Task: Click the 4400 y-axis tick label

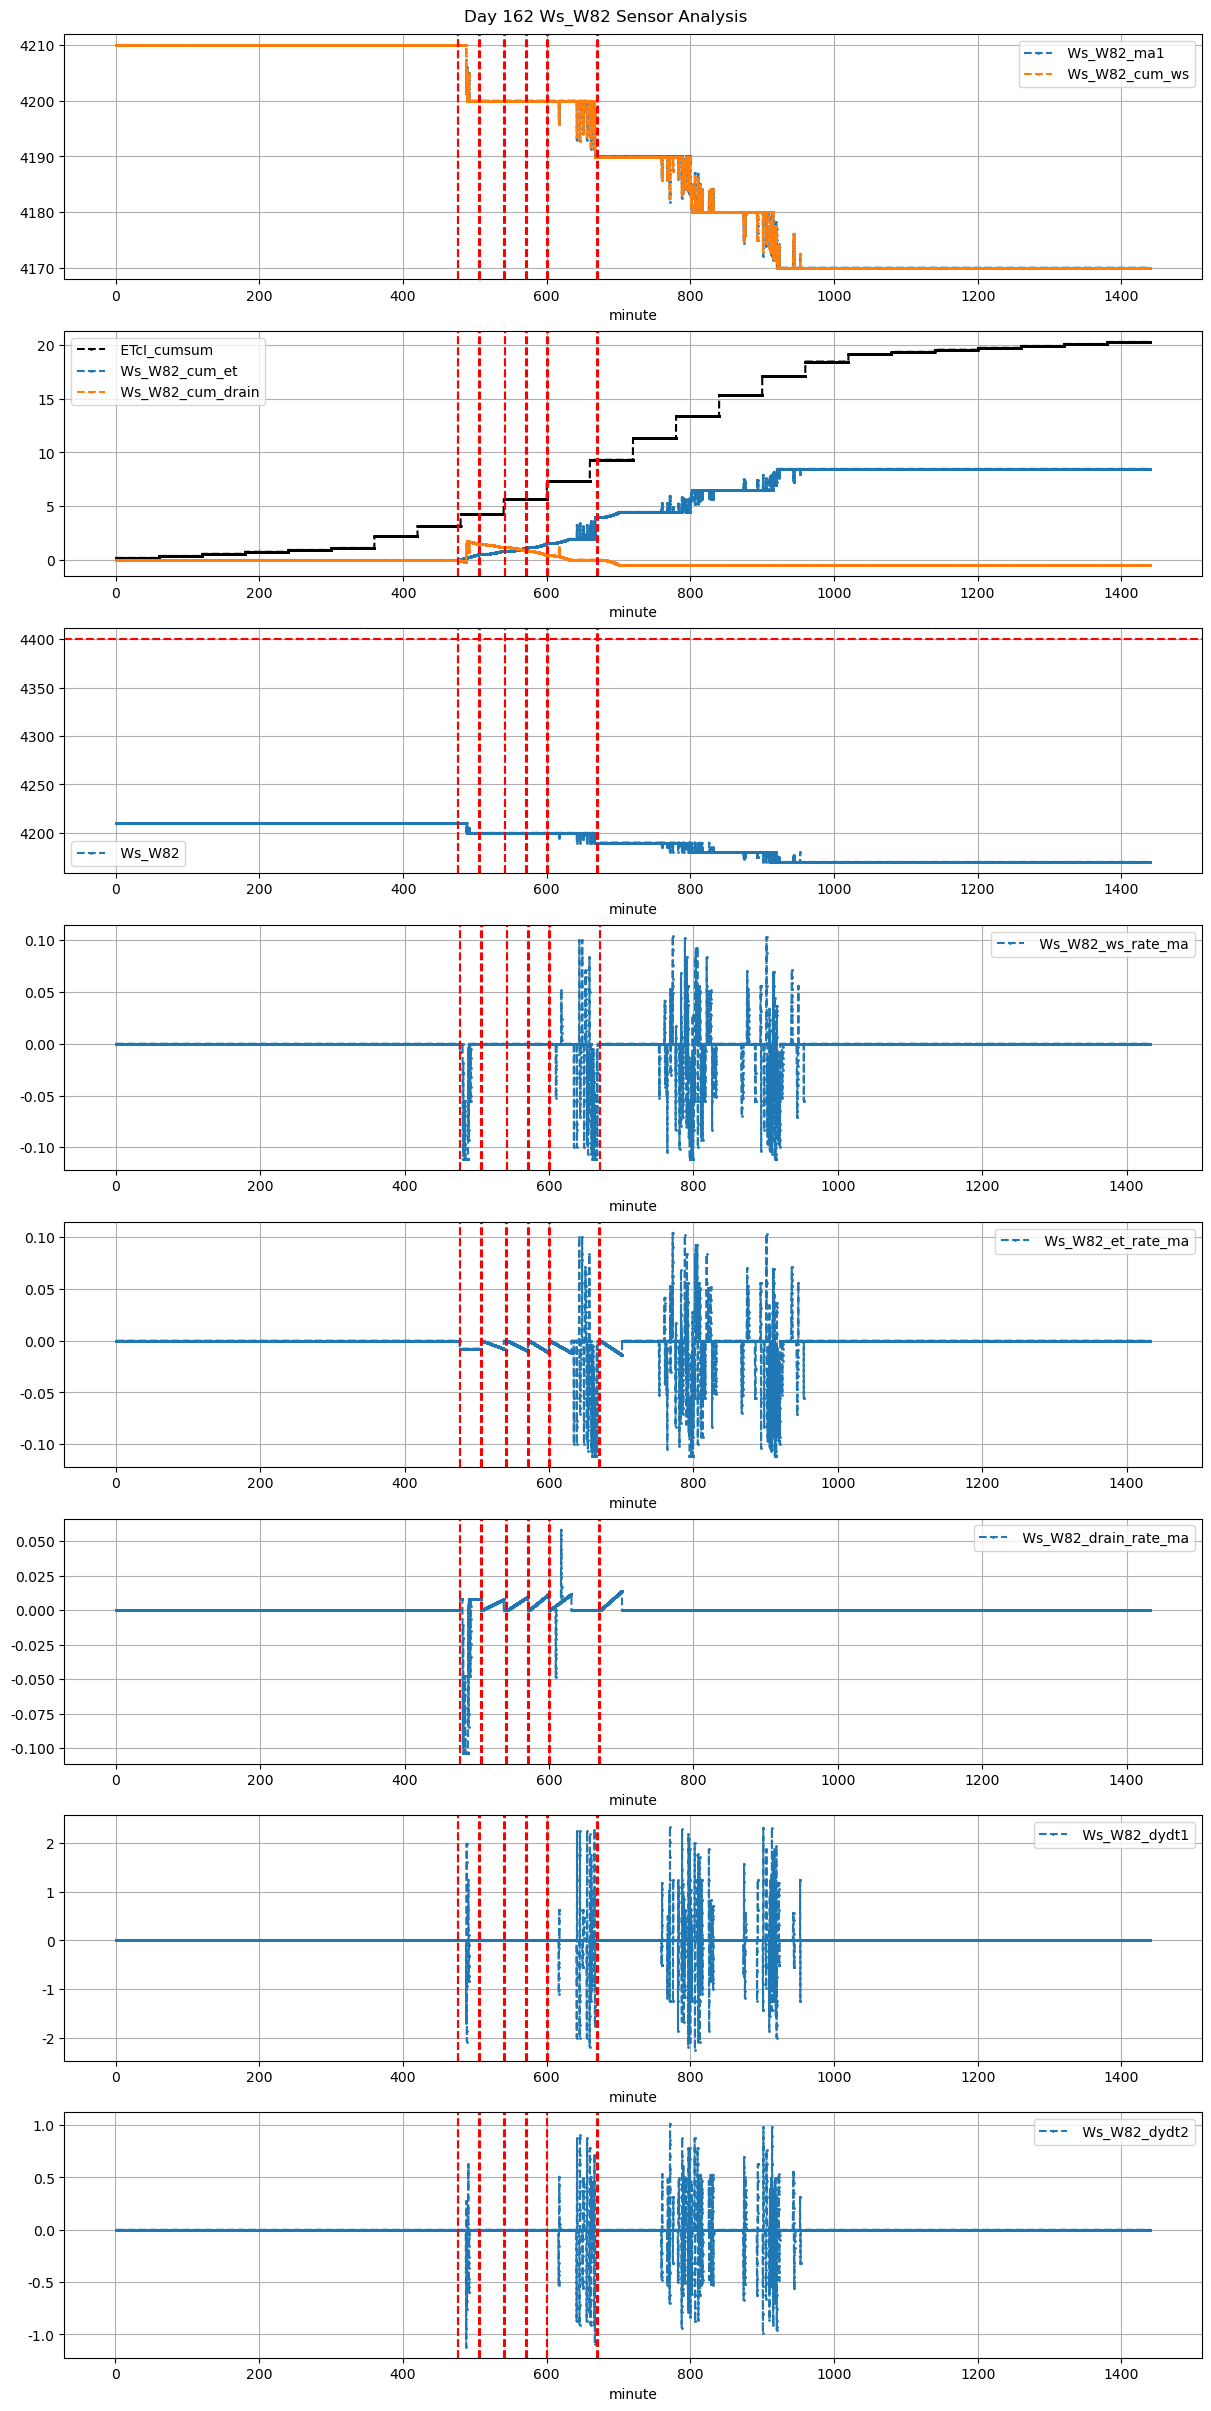Action: point(37,640)
